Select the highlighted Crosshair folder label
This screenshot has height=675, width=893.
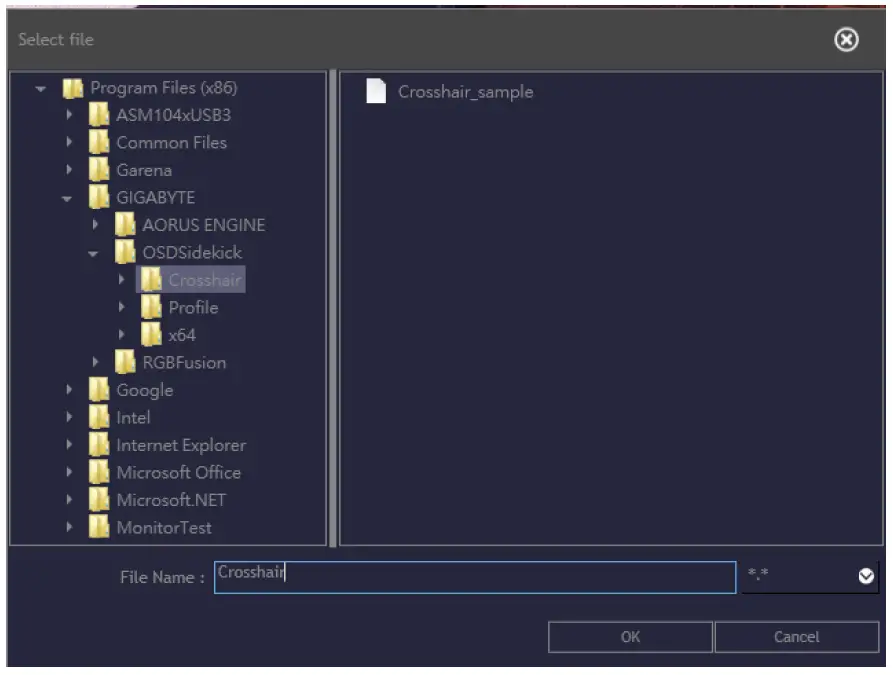click(x=205, y=280)
